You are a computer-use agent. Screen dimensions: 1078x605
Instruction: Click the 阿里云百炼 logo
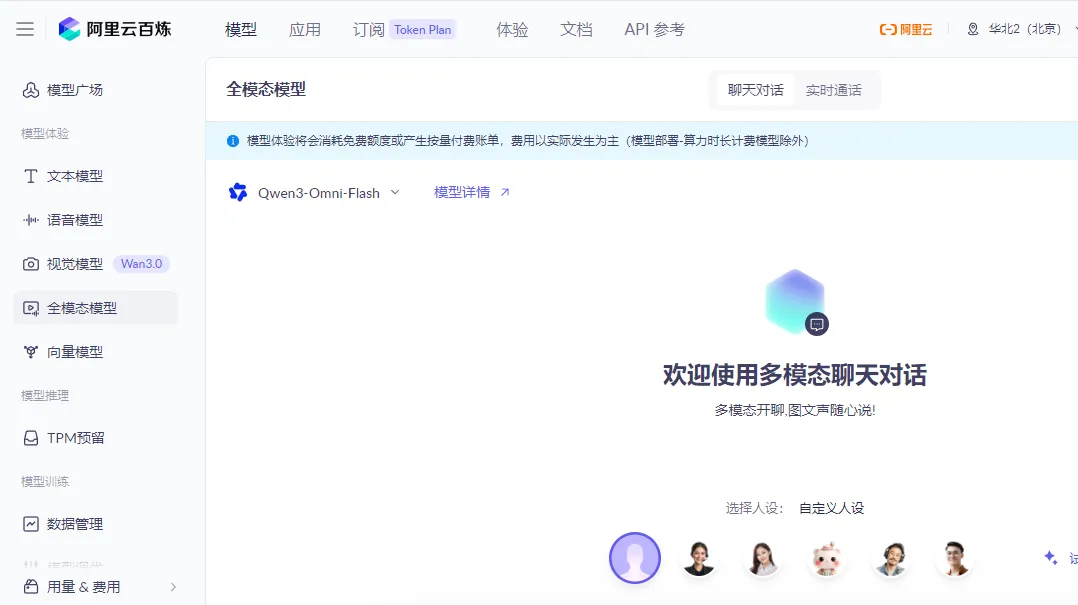pos(115,29)
